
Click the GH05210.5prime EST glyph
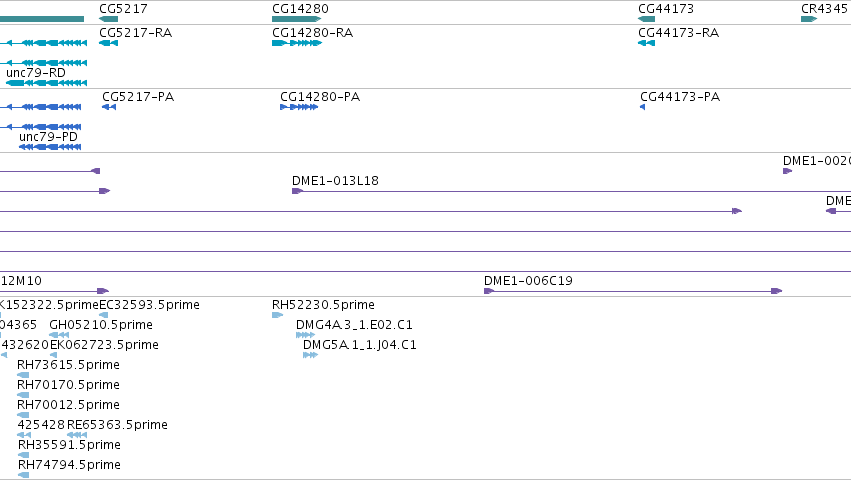click(59, 335)
